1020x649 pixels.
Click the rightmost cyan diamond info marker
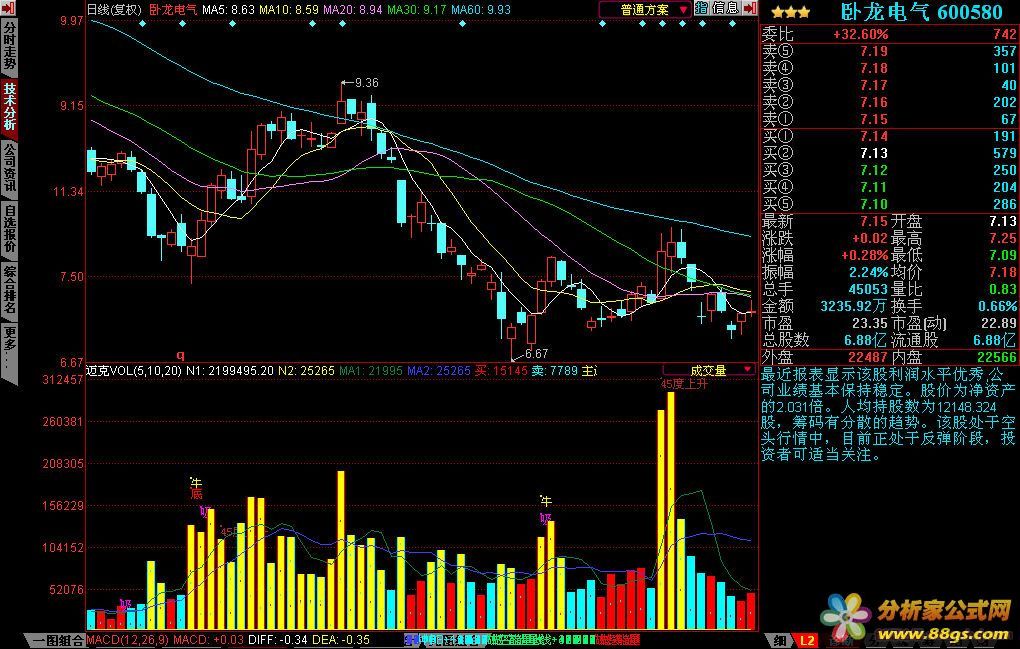coord(732,24)
